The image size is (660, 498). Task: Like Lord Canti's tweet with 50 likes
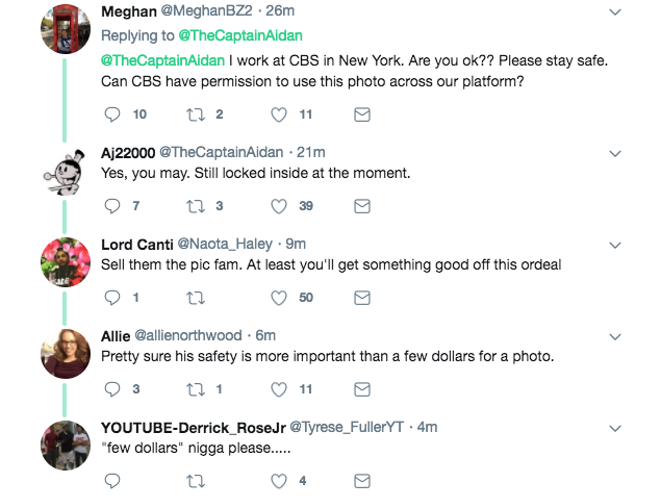click(x=280, y=297)
